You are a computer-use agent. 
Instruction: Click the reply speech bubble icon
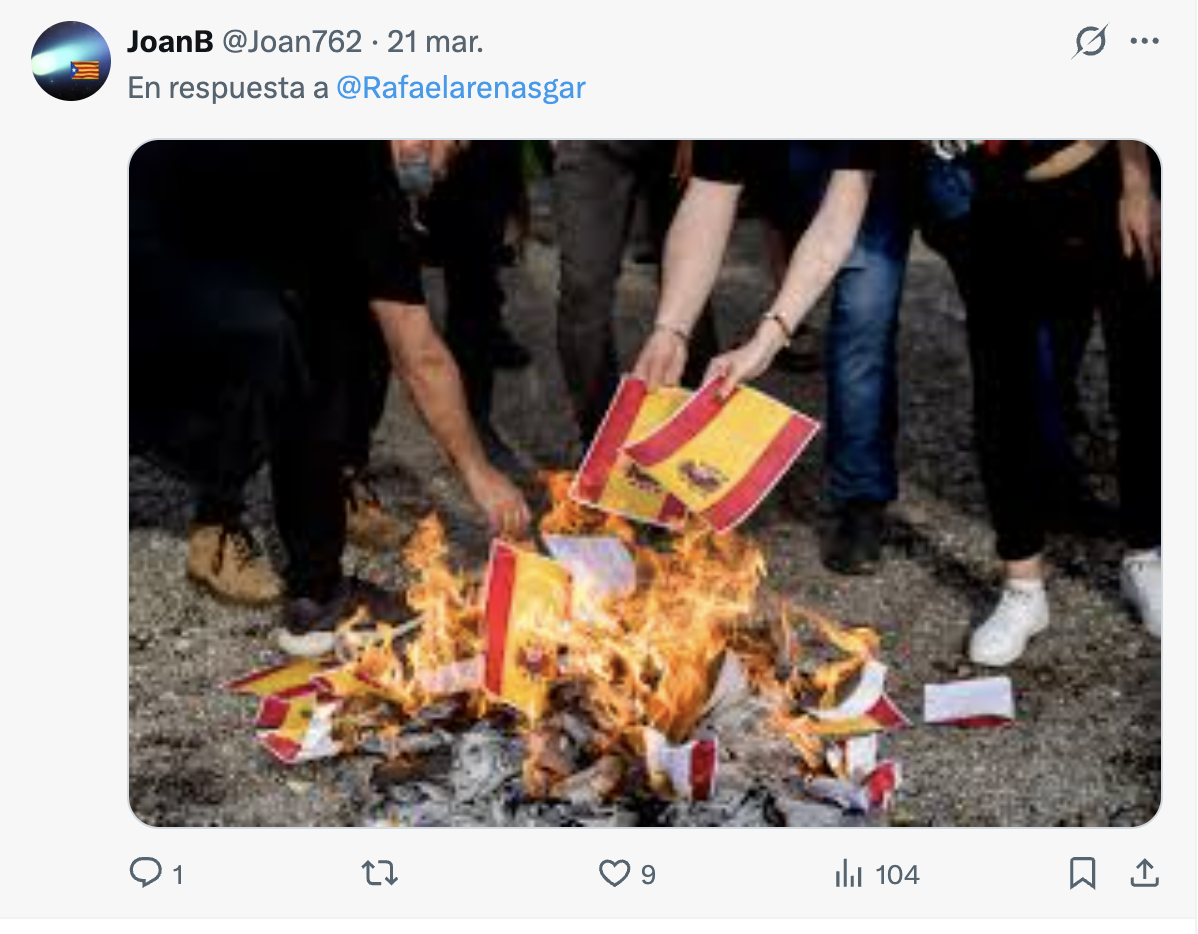145,872
